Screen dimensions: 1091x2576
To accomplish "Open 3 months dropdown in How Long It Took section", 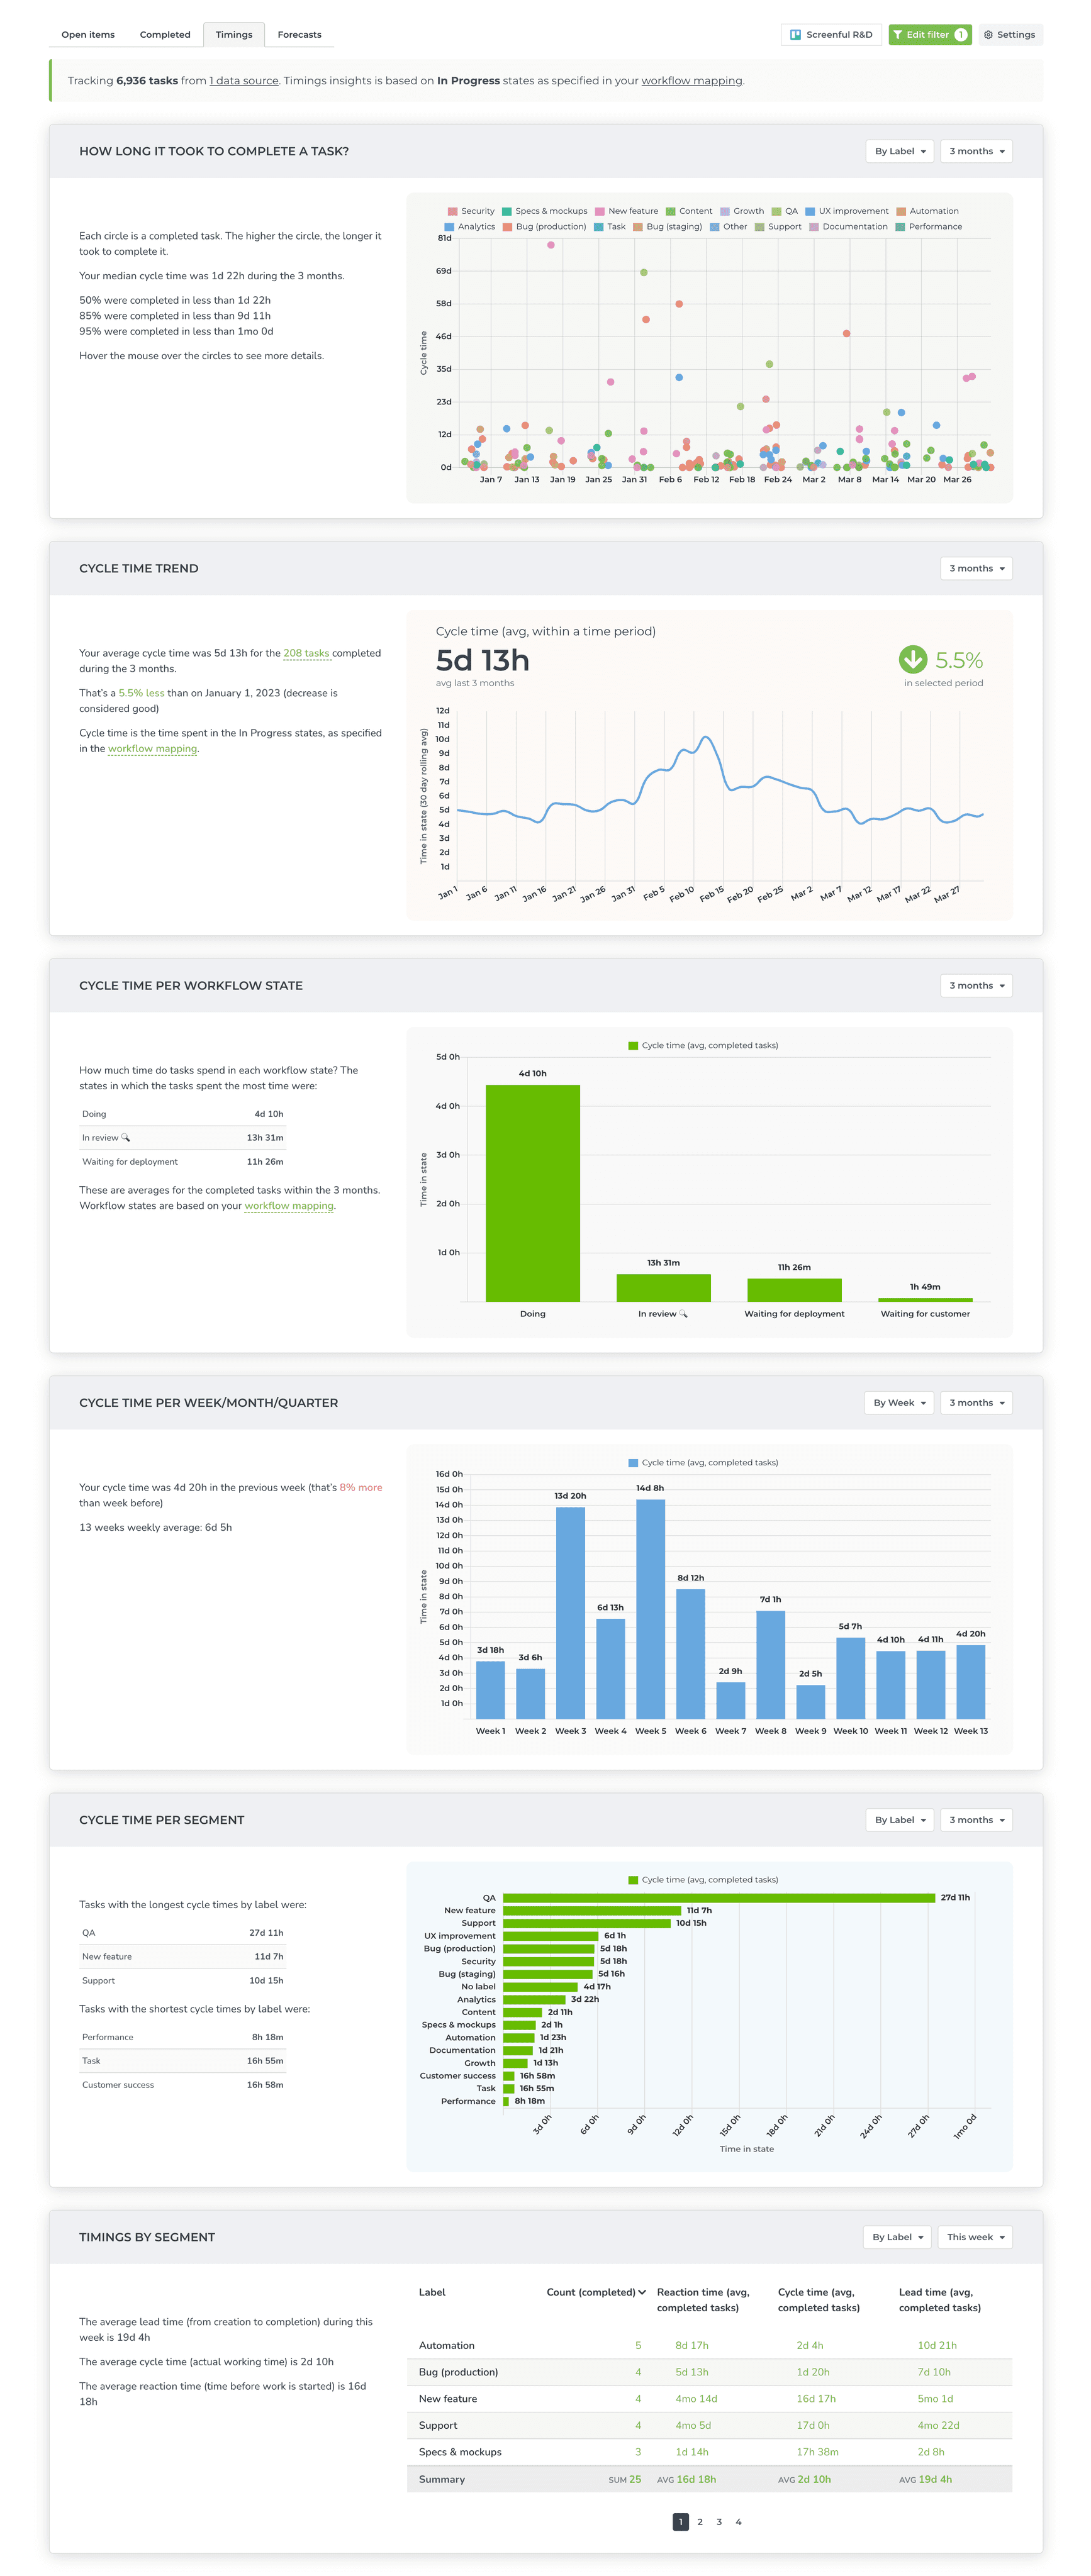I will 977,152.
